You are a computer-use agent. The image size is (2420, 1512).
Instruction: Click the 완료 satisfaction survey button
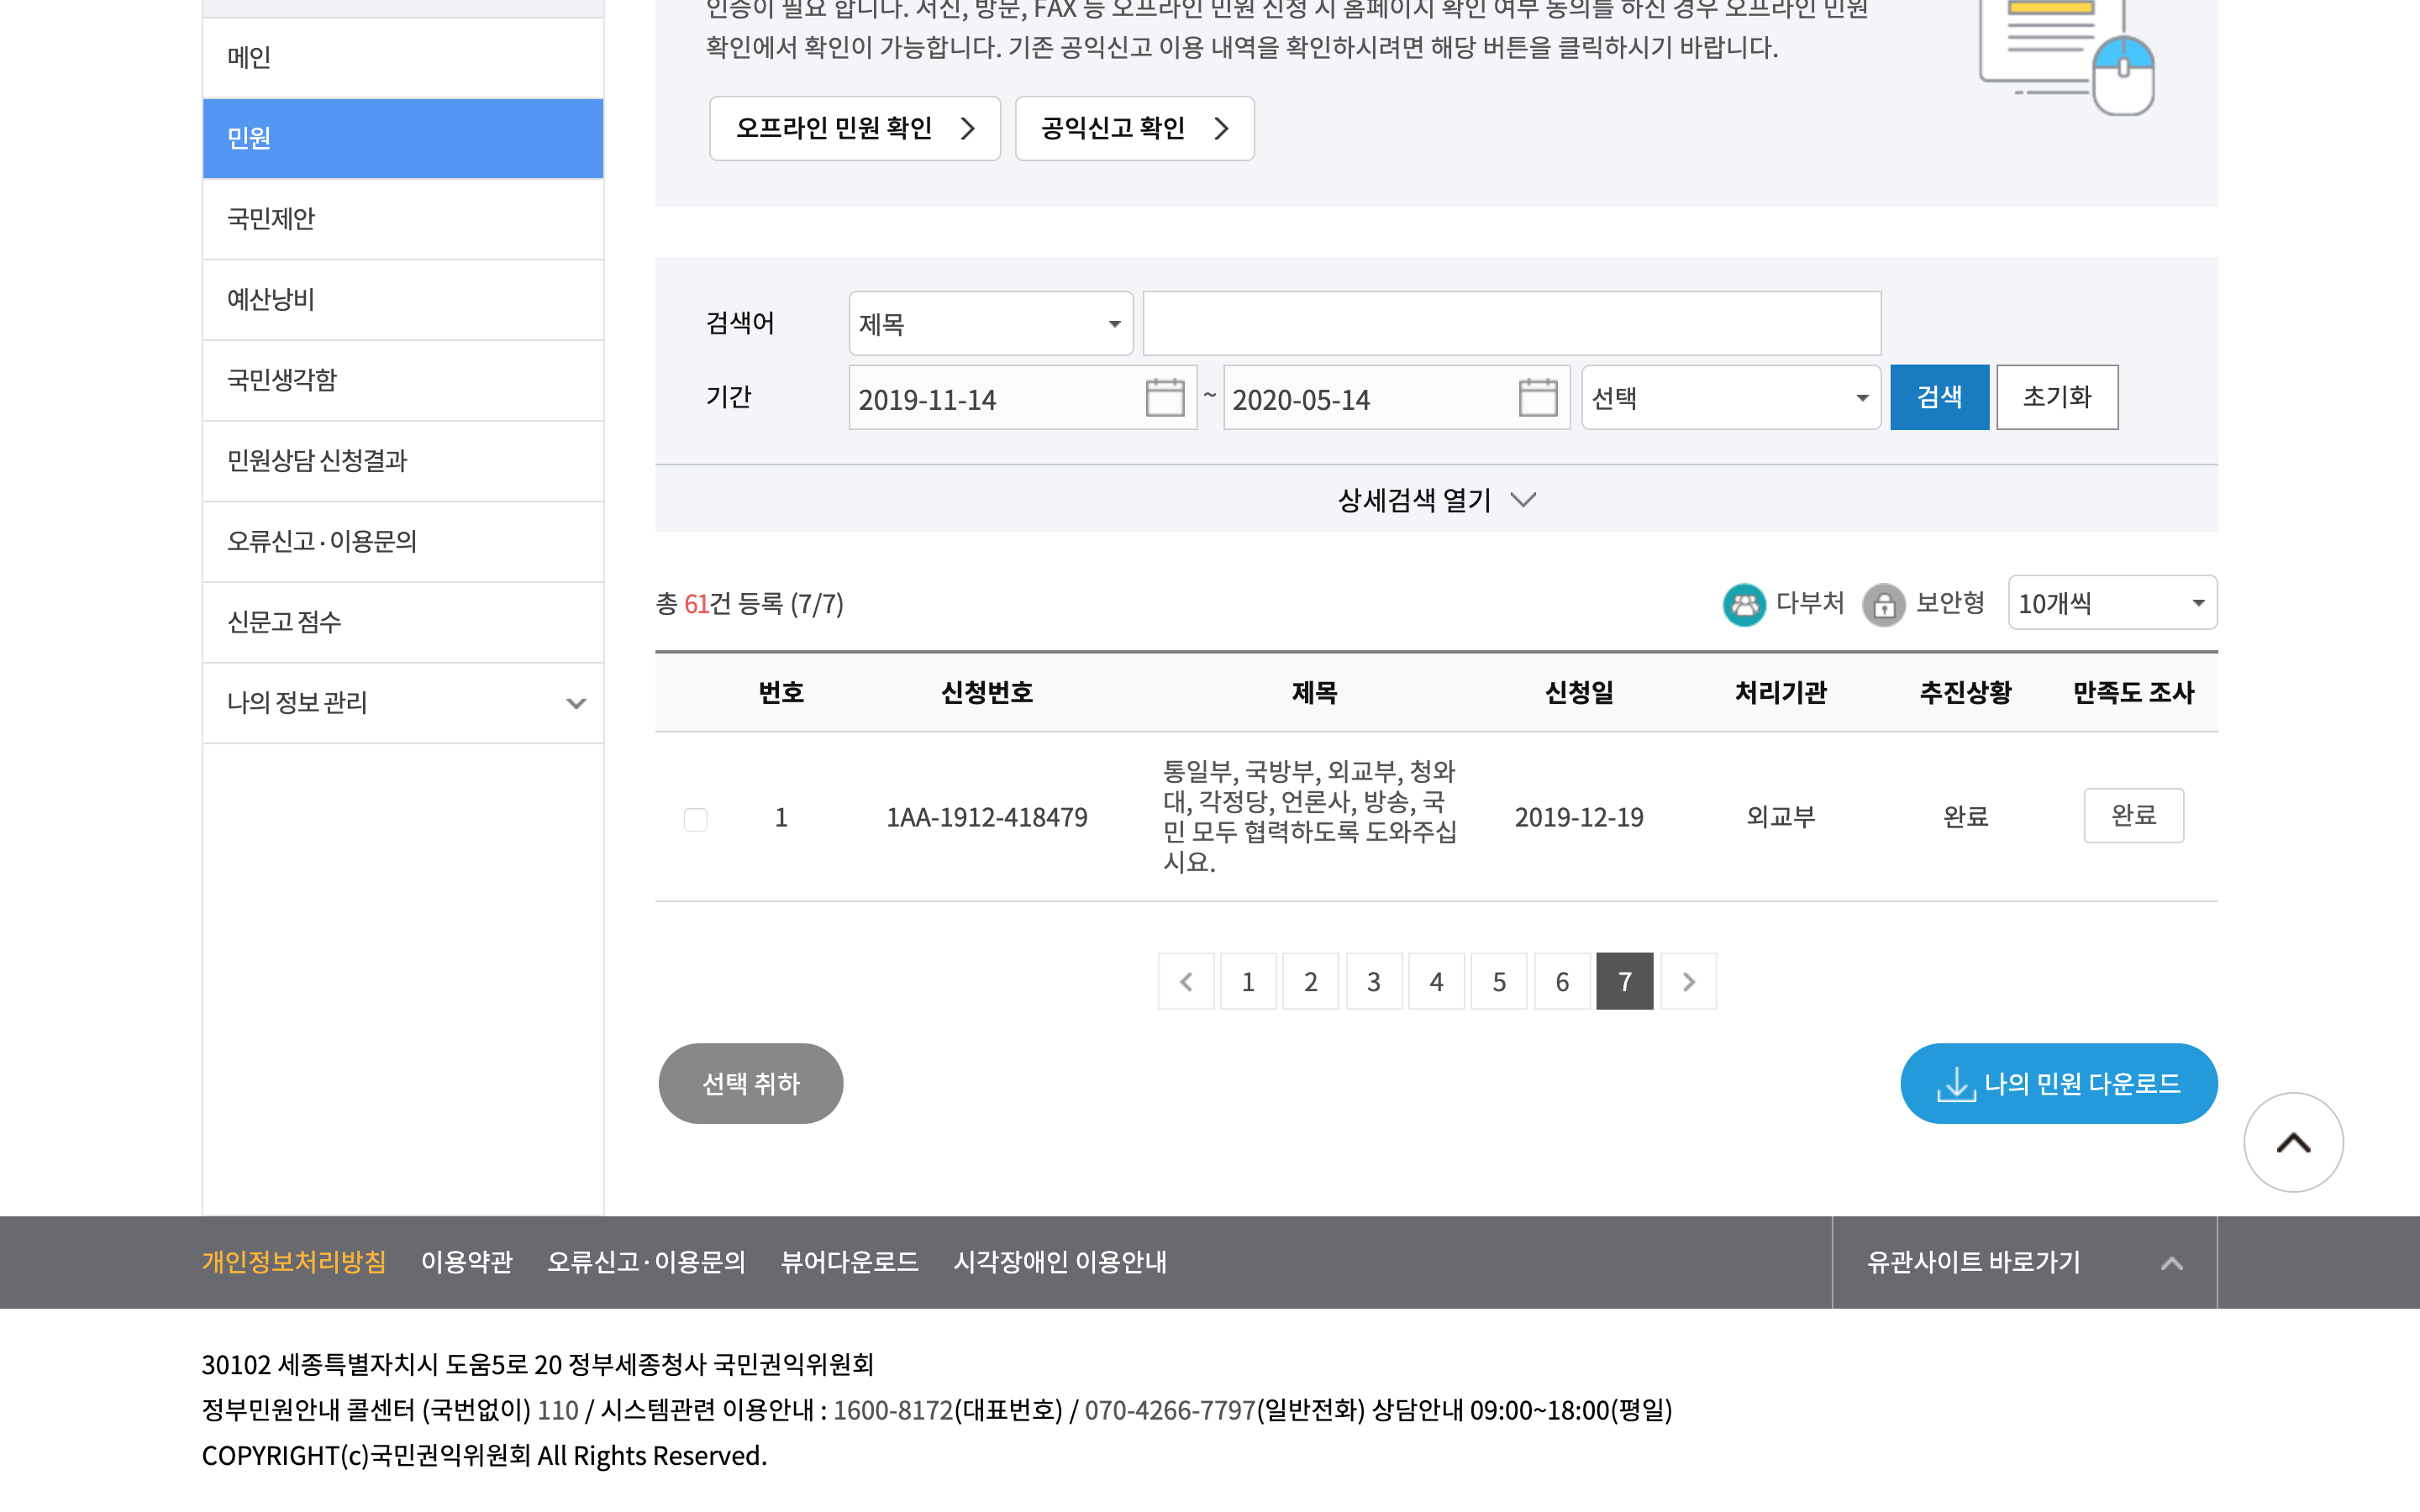pyautogui.click(x=2133, y=815)
